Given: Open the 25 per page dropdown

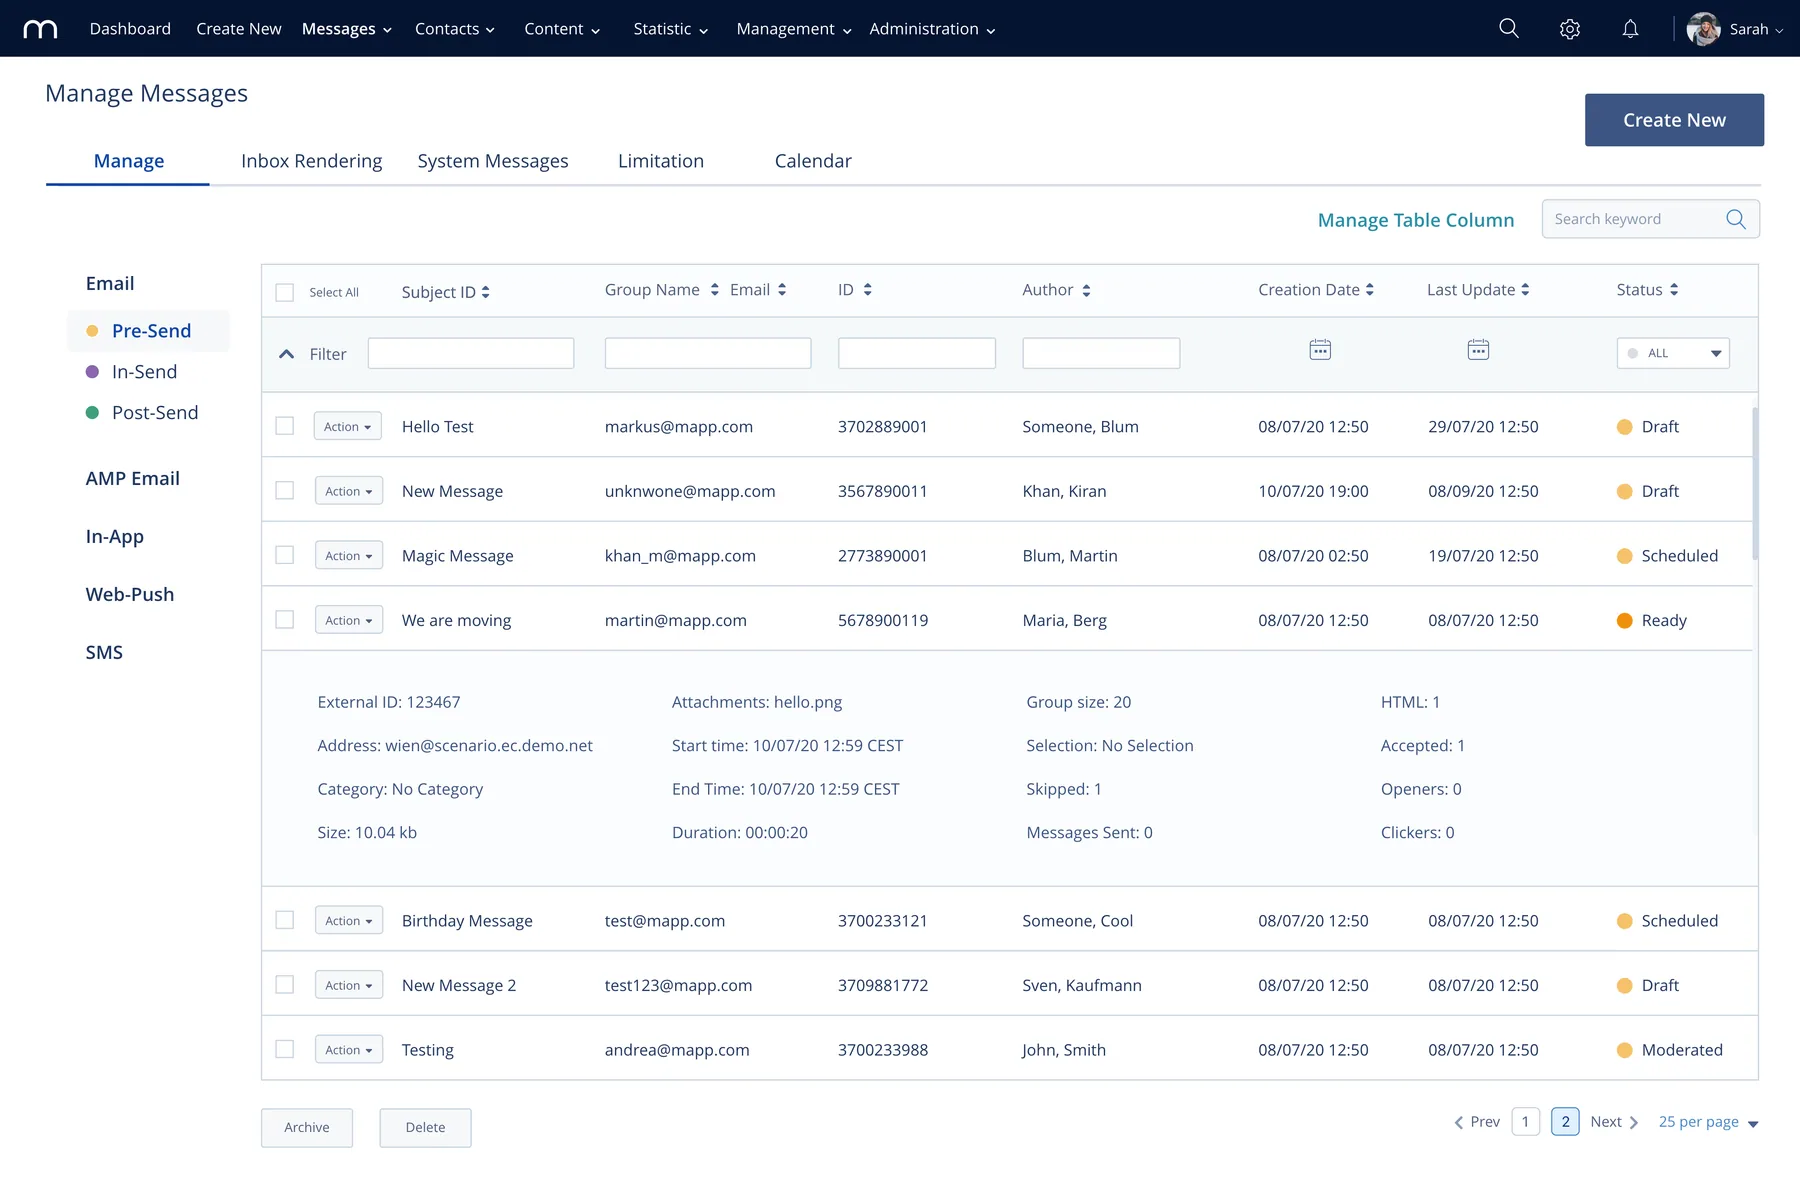Looking at the screenshot, I should point(1708,1122).
